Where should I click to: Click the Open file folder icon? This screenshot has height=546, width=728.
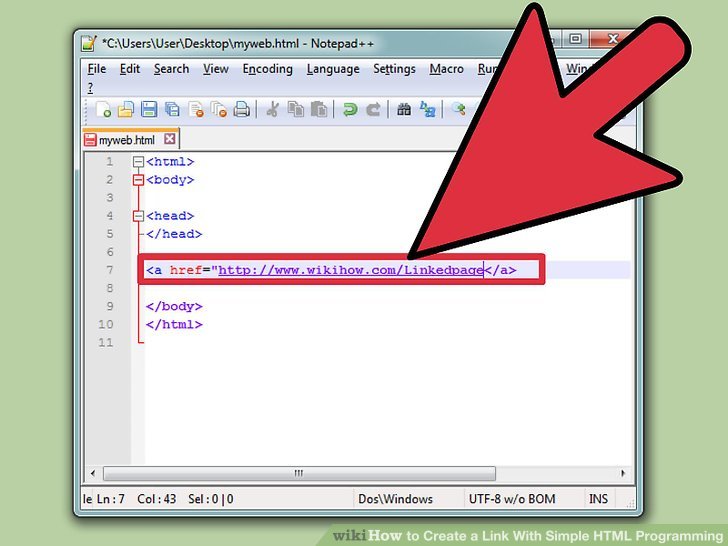[x=126, y=110]
